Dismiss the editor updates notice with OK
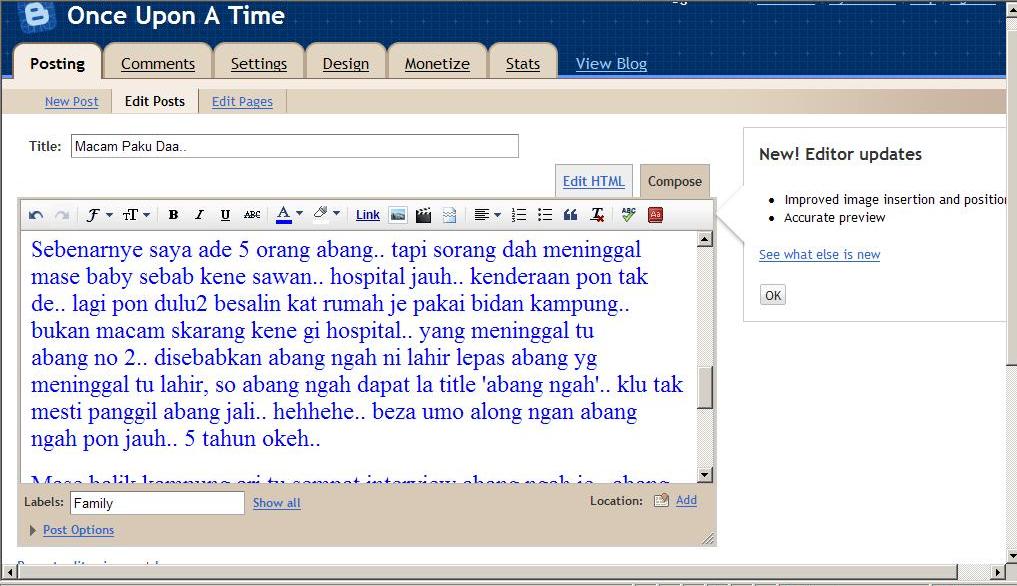Image resolution: width=1017 pixels, height=586 pixels. pyautogui.click(x=772, y=295)
